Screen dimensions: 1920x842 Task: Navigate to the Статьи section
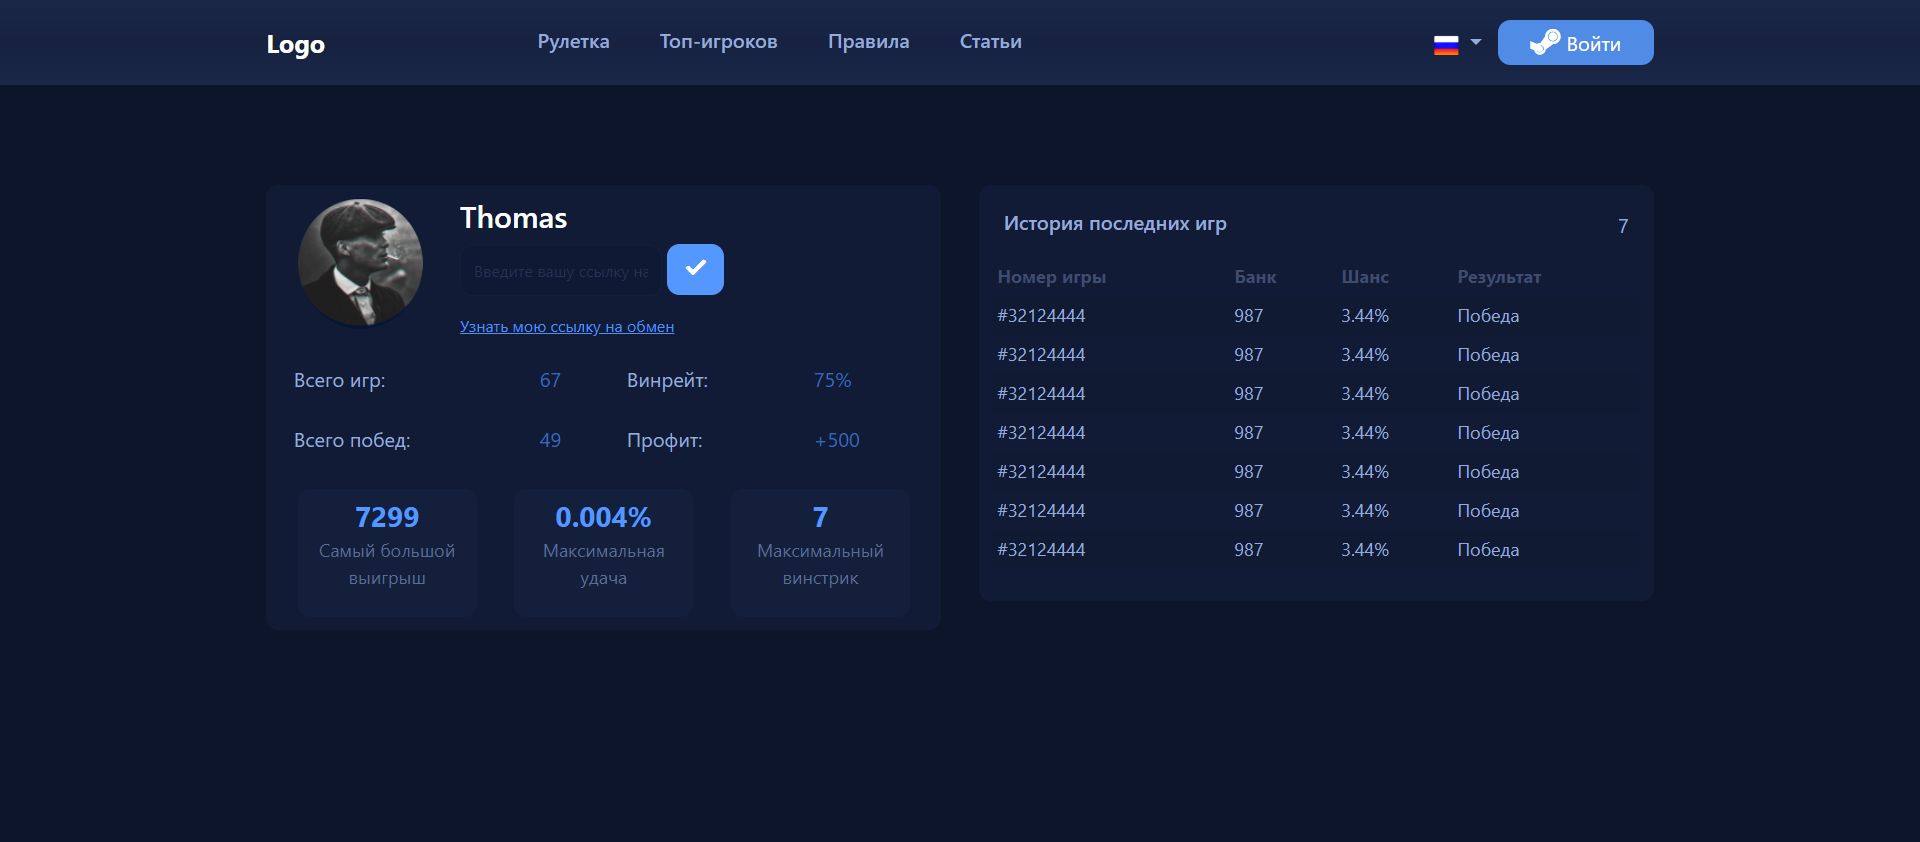coord(990,42)
